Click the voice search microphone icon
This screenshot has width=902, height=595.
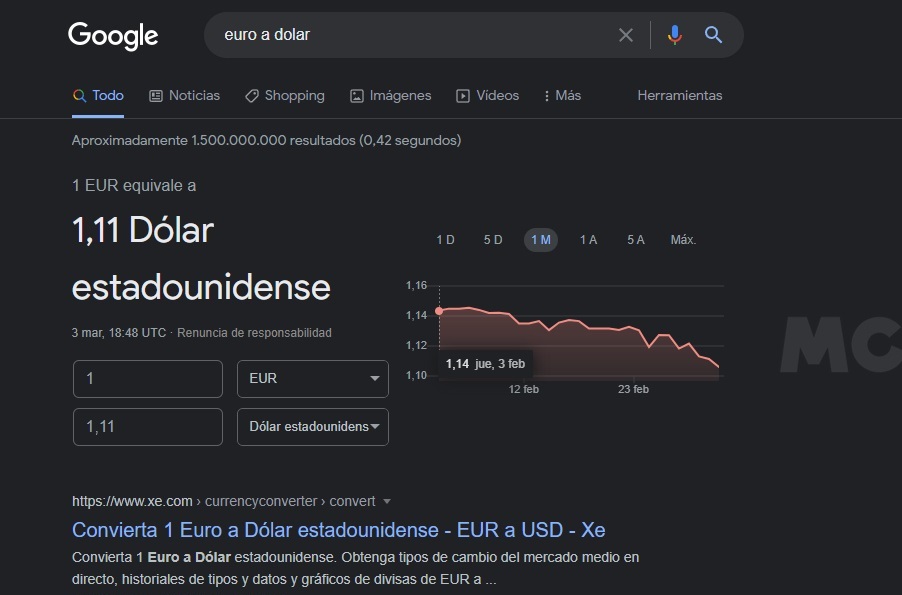tap(675, 35)
